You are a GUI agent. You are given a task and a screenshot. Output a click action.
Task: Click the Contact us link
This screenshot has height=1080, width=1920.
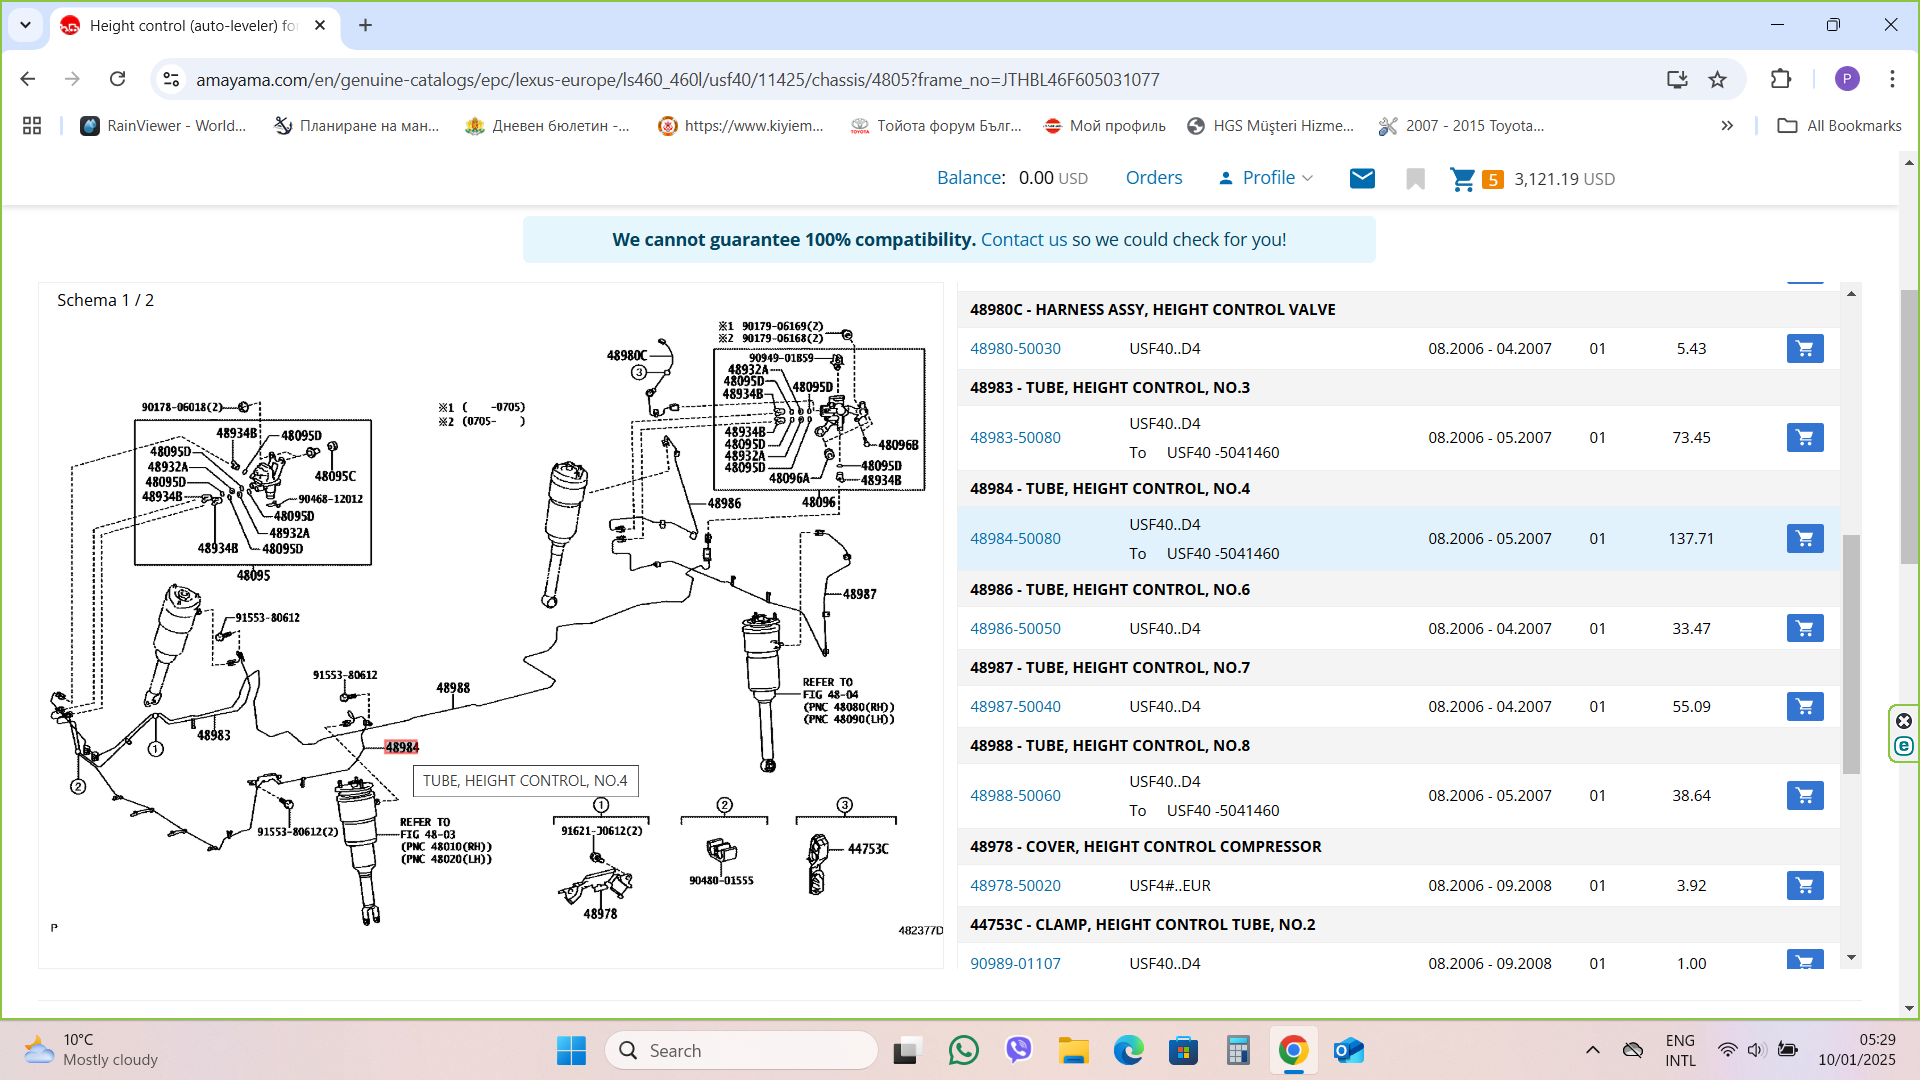1024,240
